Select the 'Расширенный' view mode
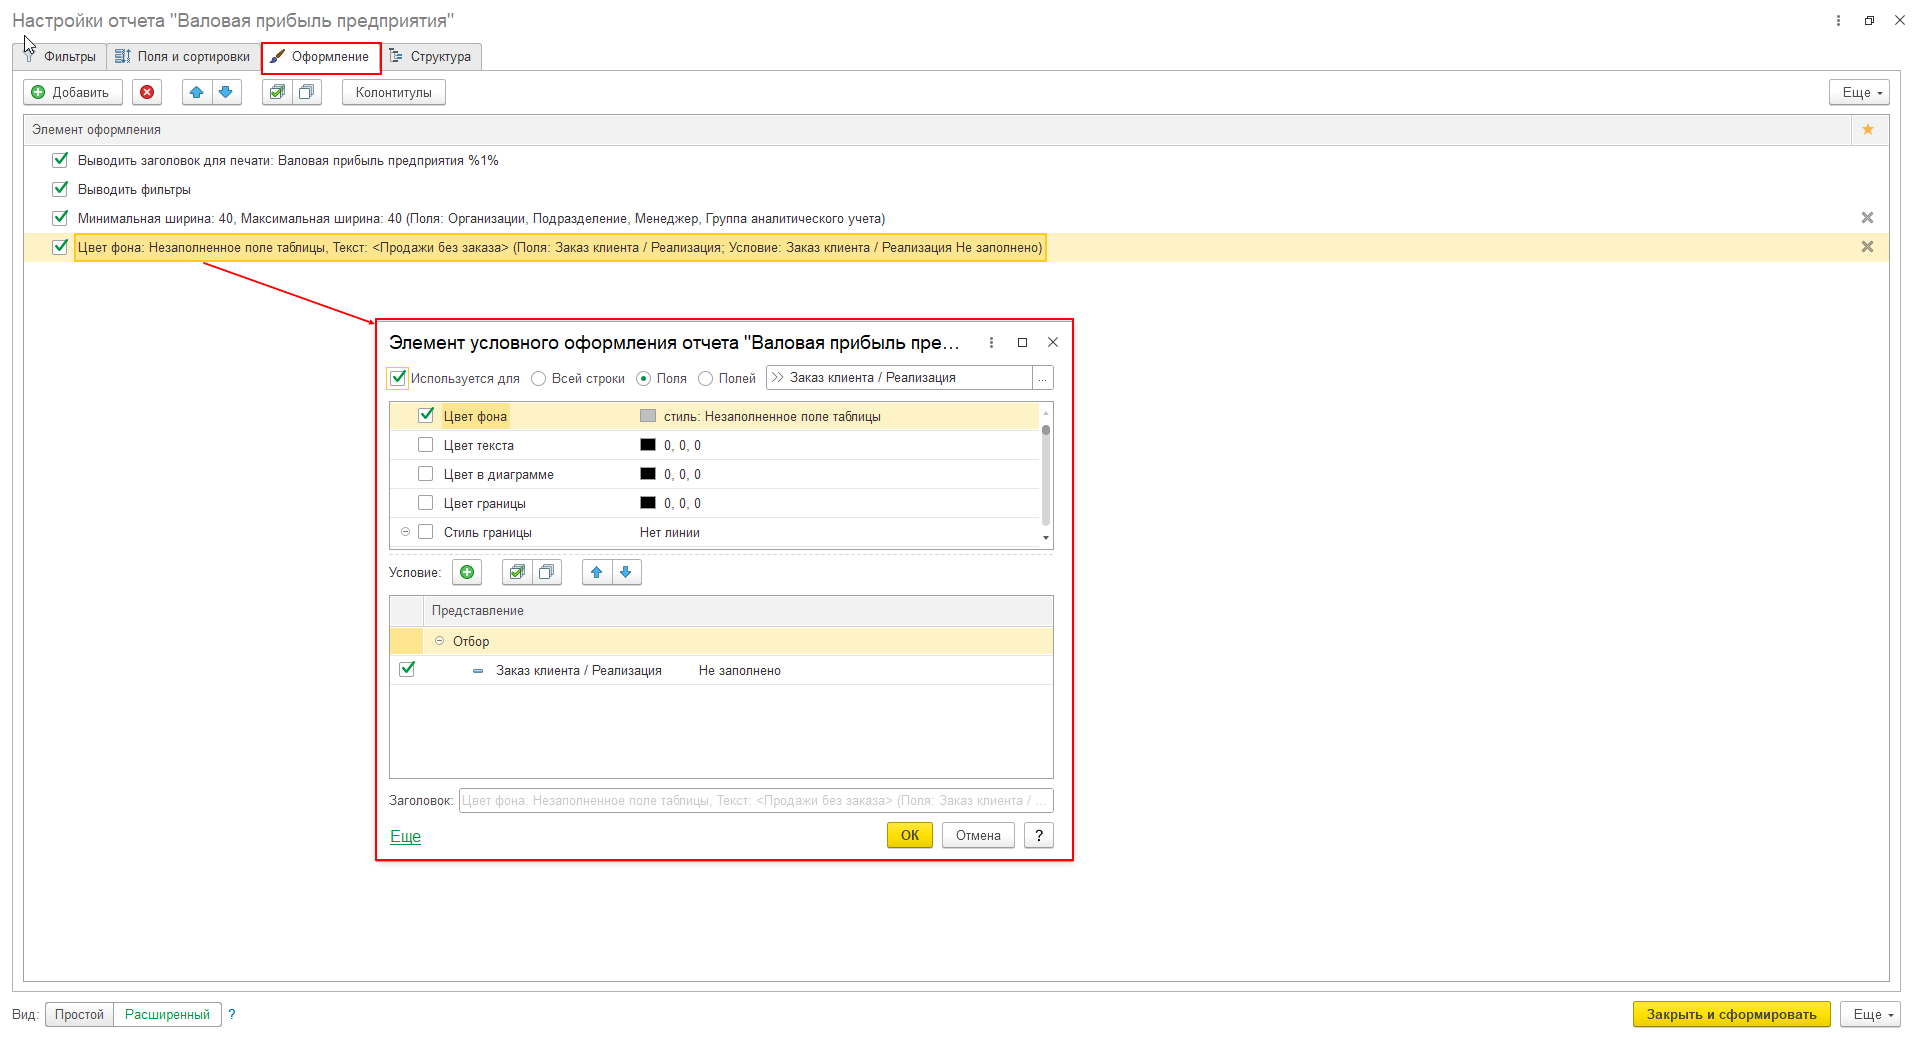 pyautogui.click(x=167, y=1014)
